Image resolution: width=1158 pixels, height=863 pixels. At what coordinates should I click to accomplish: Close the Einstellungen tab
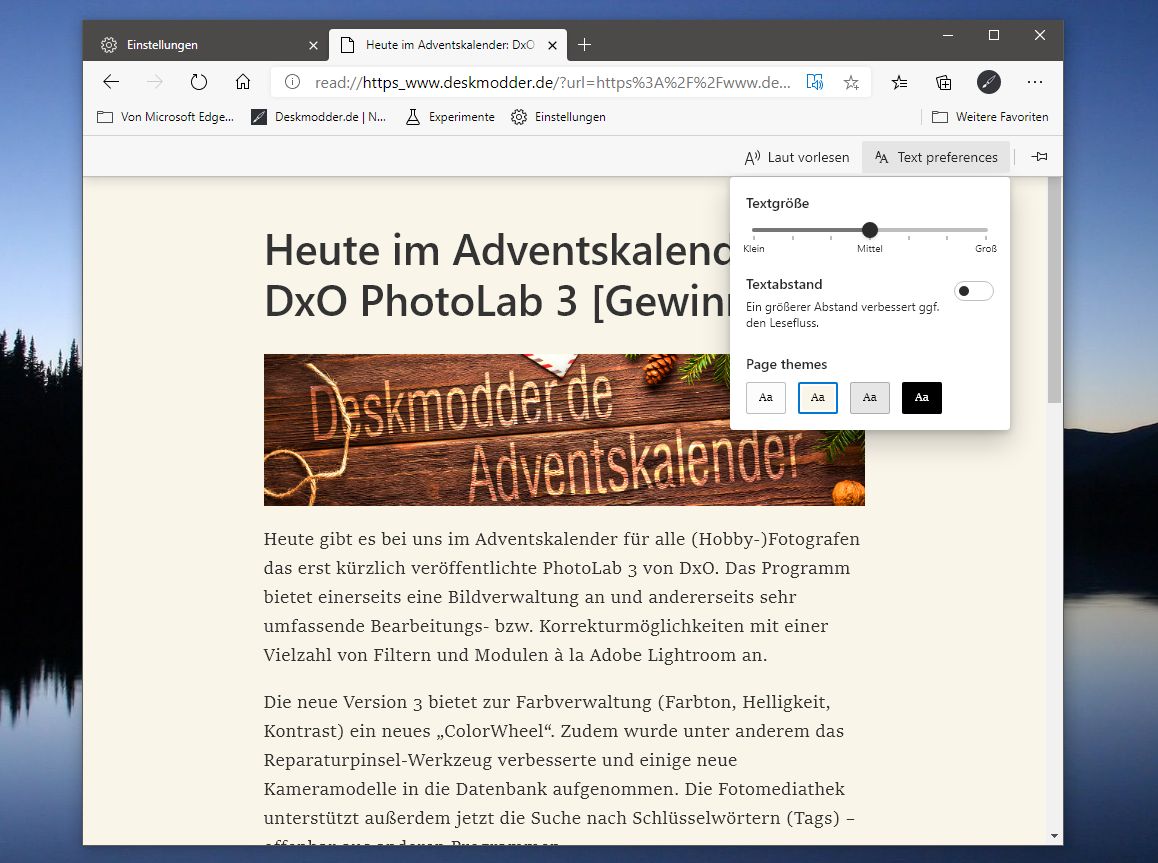pyautogui.click(x=313, y=45)
